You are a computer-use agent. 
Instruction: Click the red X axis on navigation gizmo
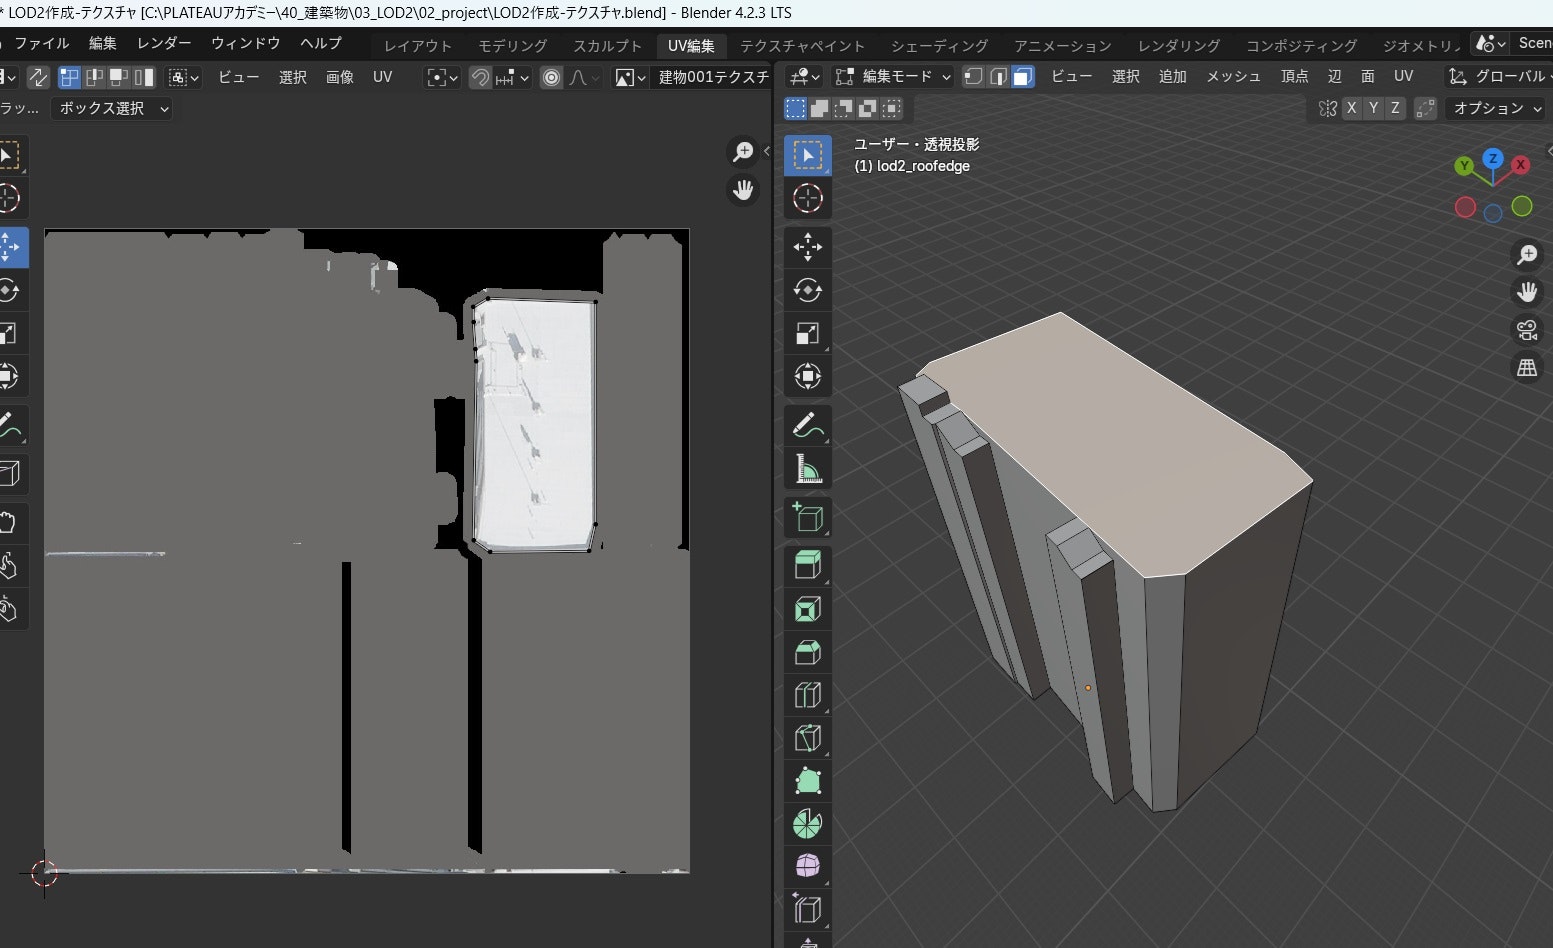click(x=1520, y=165)
